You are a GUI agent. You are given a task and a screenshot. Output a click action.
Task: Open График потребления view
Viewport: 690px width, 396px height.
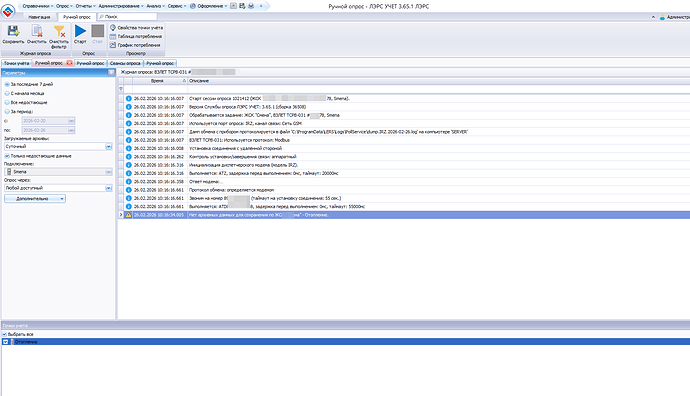click(x=135, y=45)
